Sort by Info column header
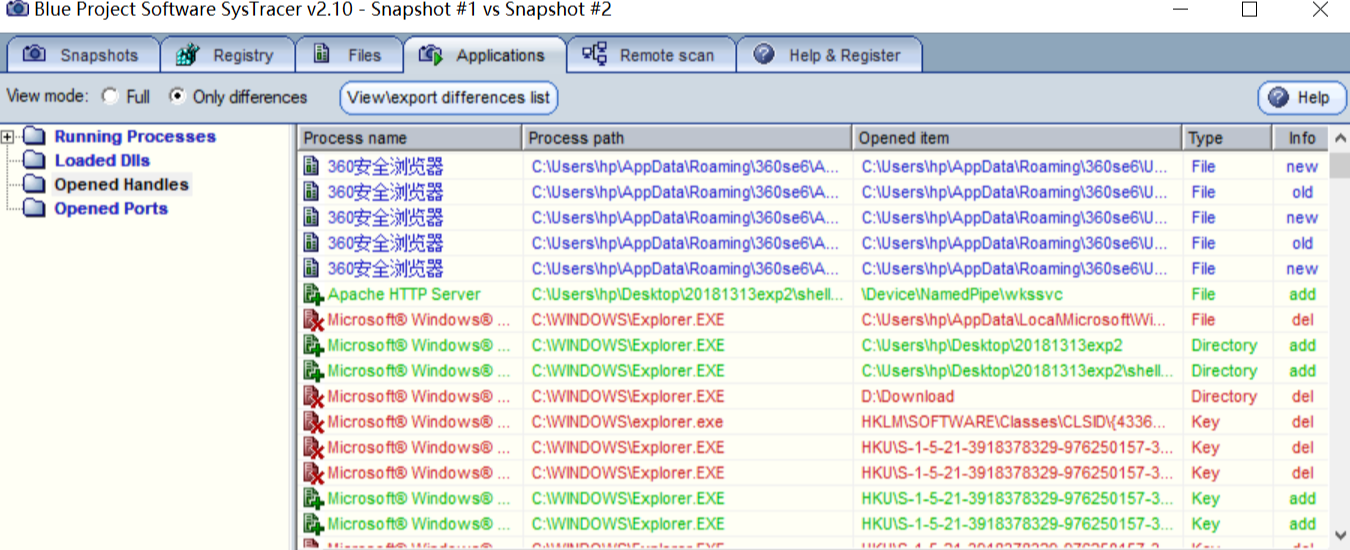This screenshot has width=1350, height=550. click(x=1301, y=138)
